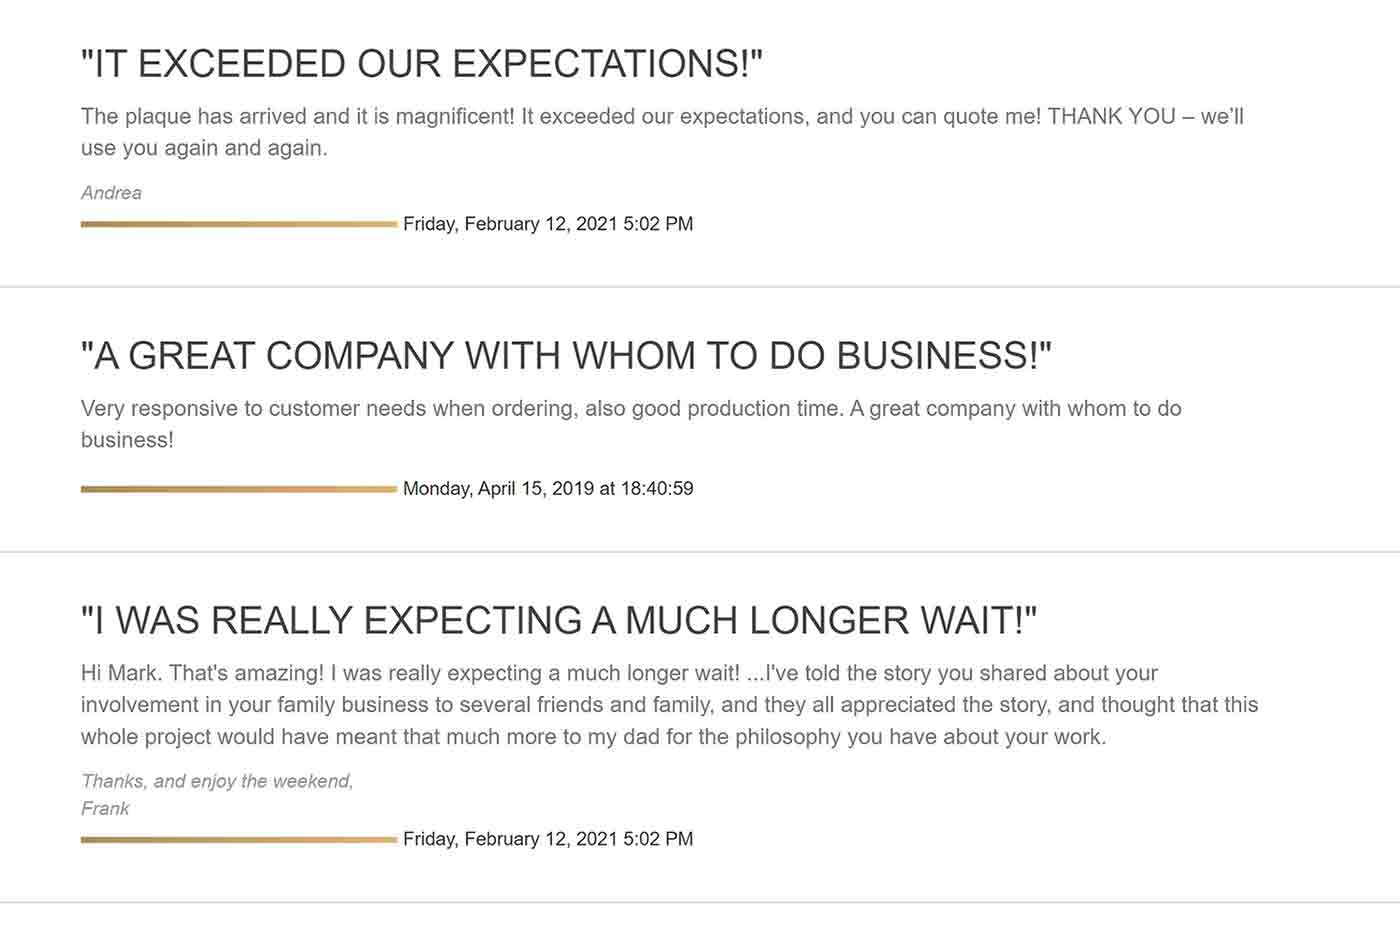Click the "A GREAT COMPANY" testimonial heading
Screen dimensions: 1400x928
point(566,356)
